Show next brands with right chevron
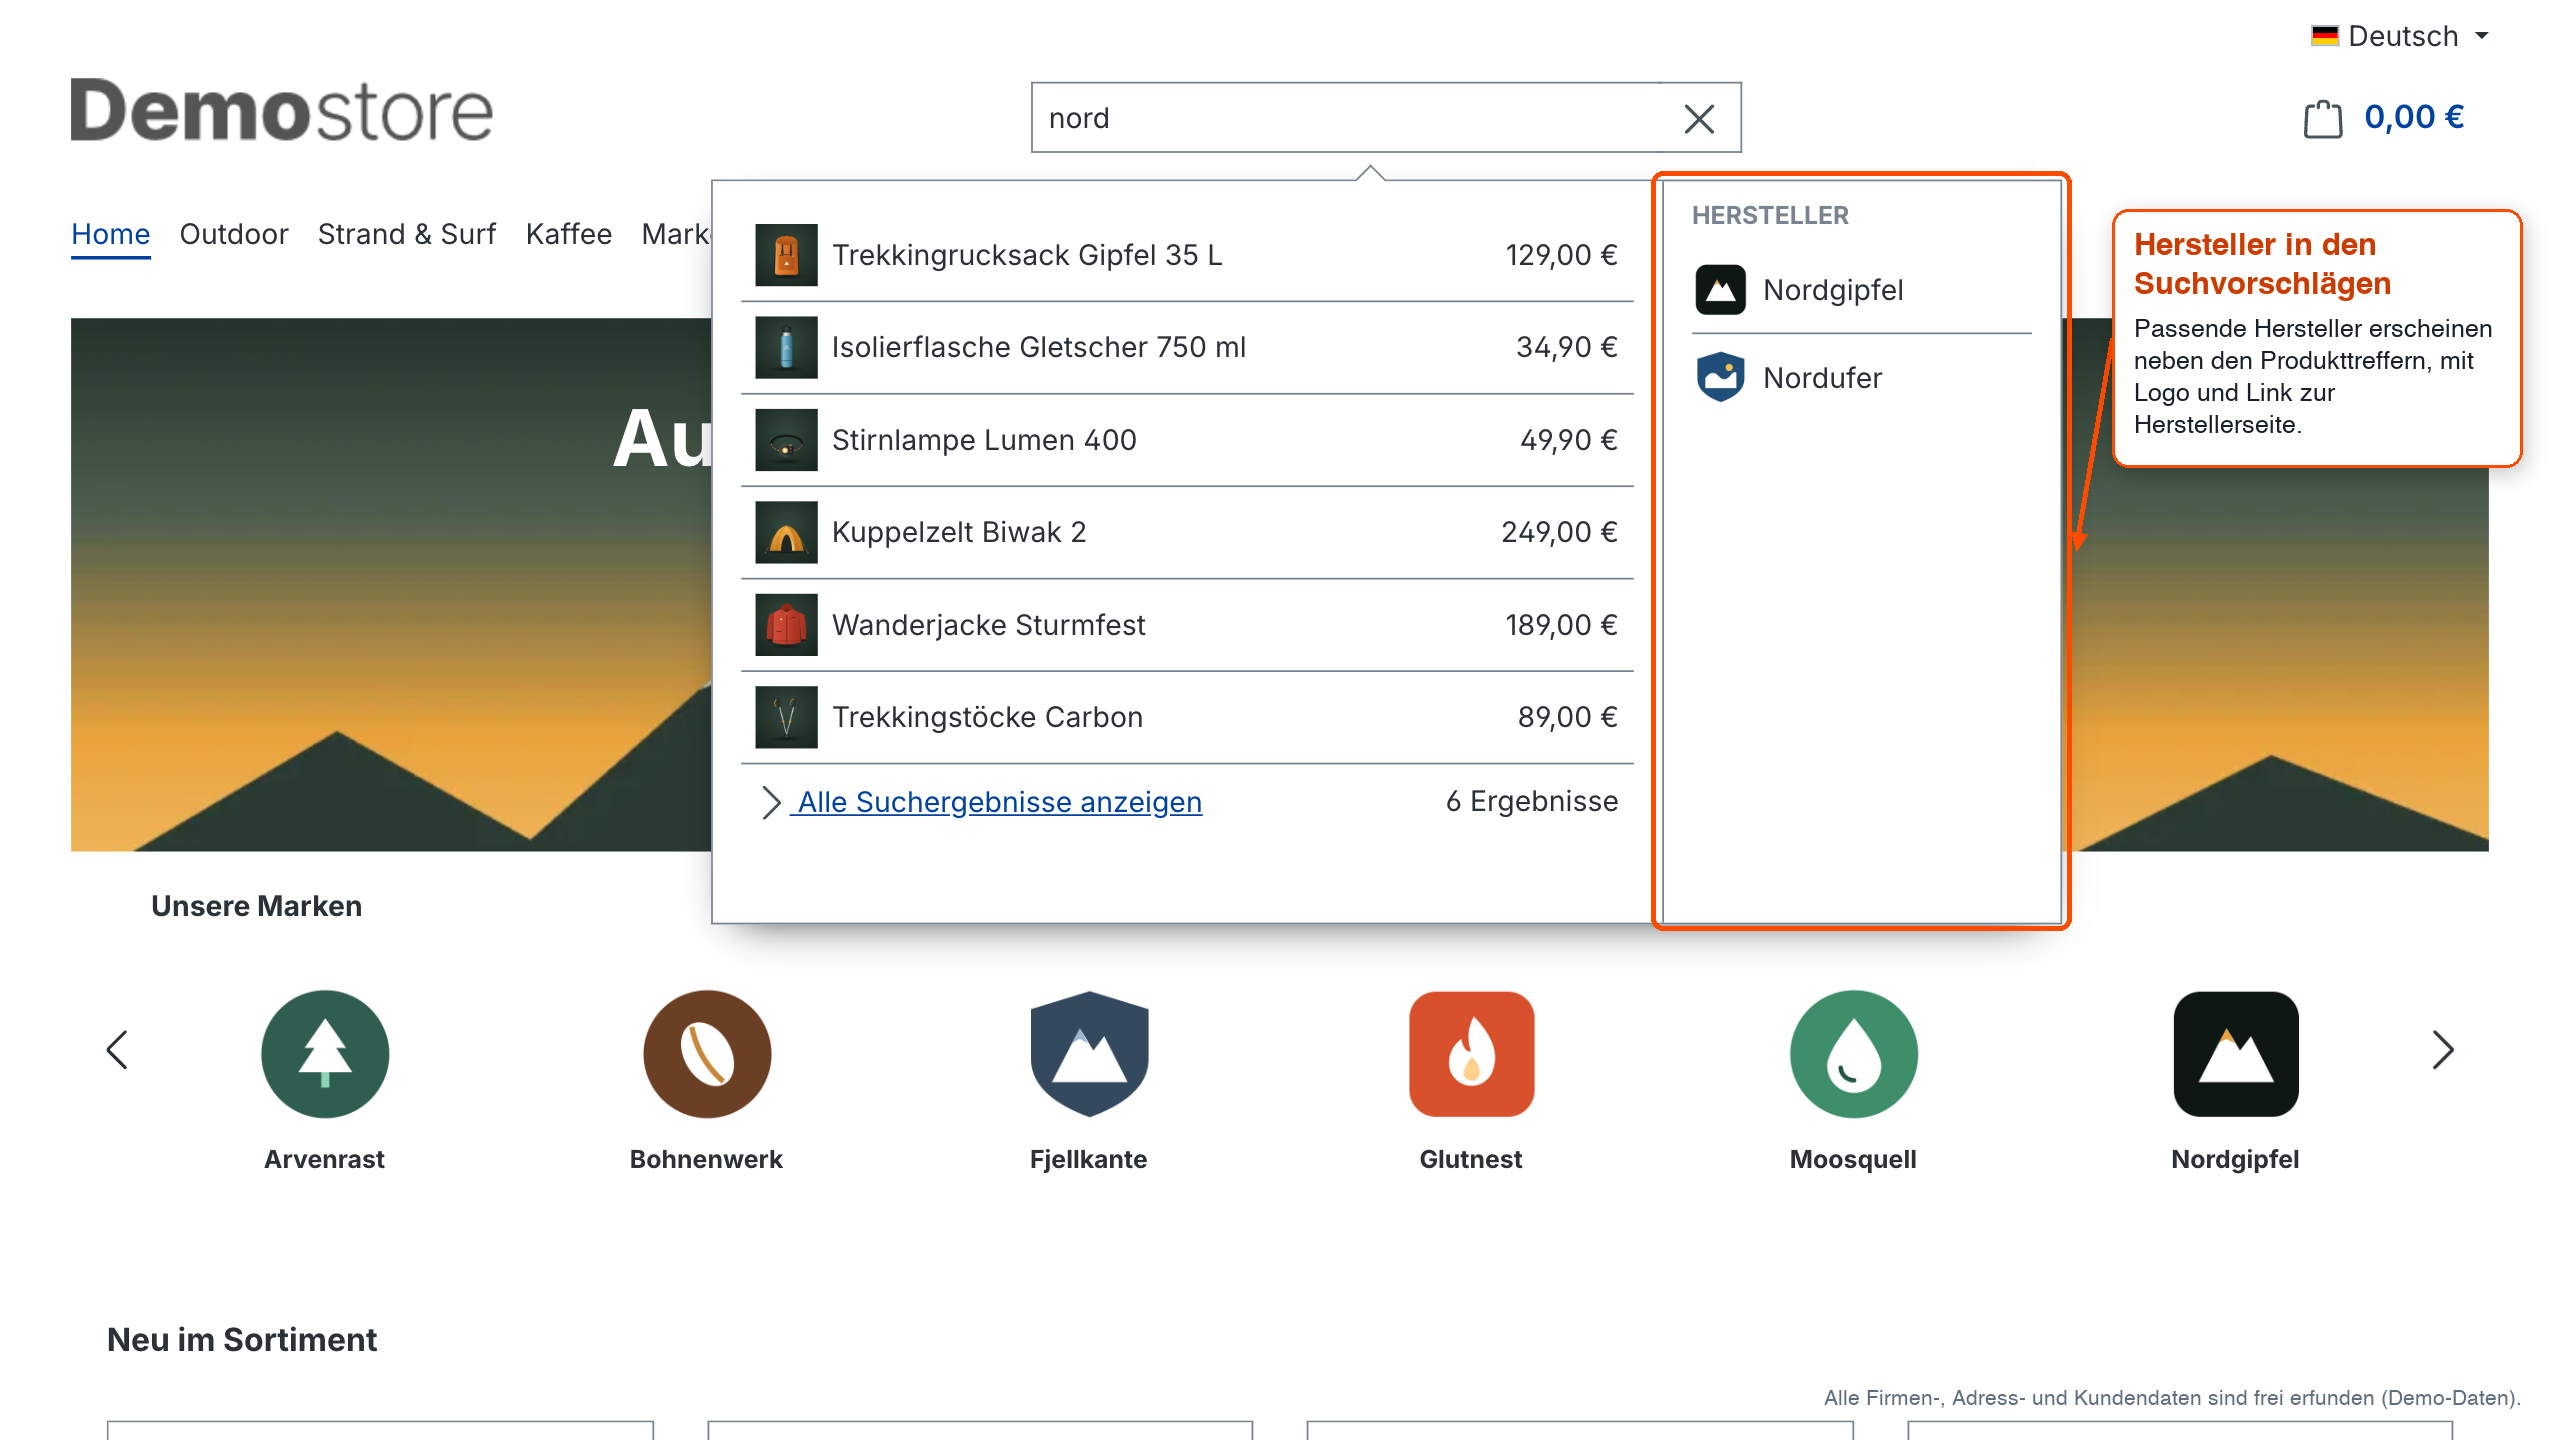The width and height of the screenshot is (2560, 1440). point(2443,1050)
